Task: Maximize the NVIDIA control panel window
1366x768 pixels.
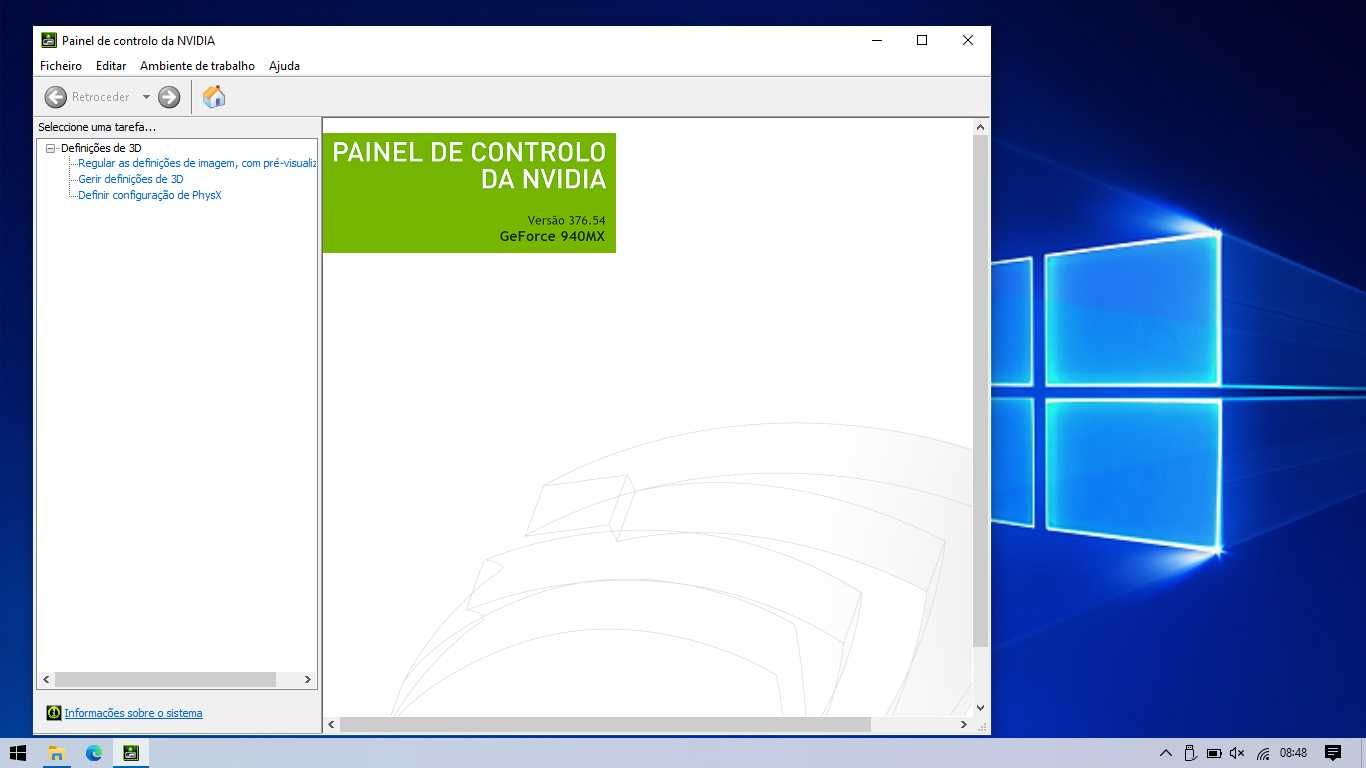Action: click(922, 41)
